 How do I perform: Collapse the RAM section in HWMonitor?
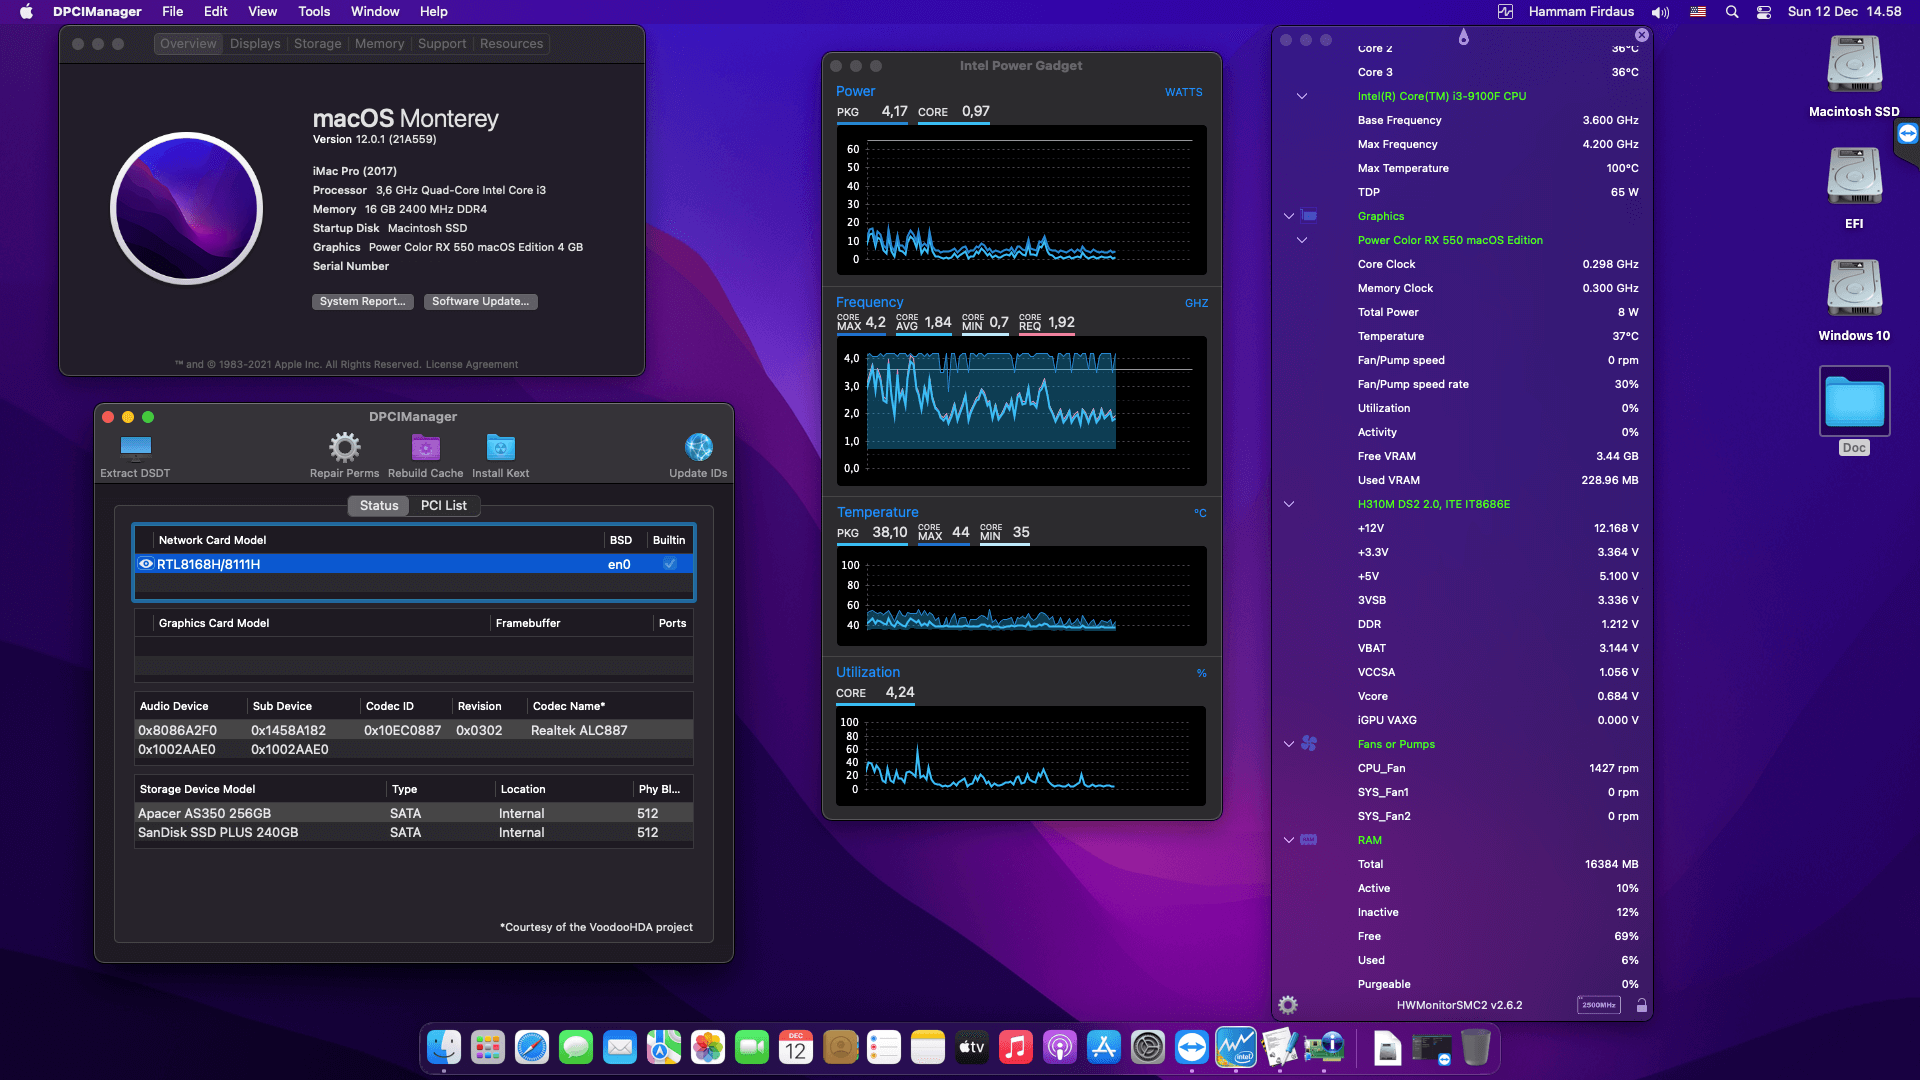click(x=1289, y=840)
